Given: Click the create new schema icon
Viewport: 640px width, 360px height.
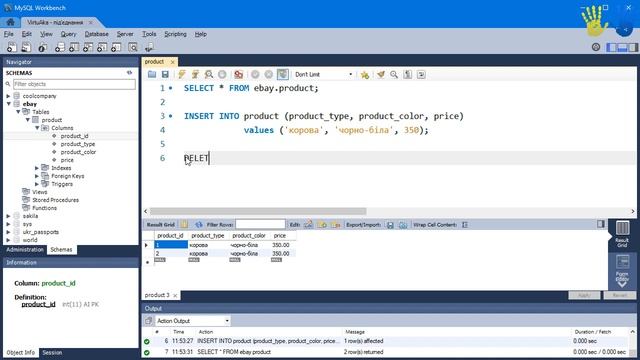Looking at the screenshot, I should pyautogui.click(x=60, y=48).
